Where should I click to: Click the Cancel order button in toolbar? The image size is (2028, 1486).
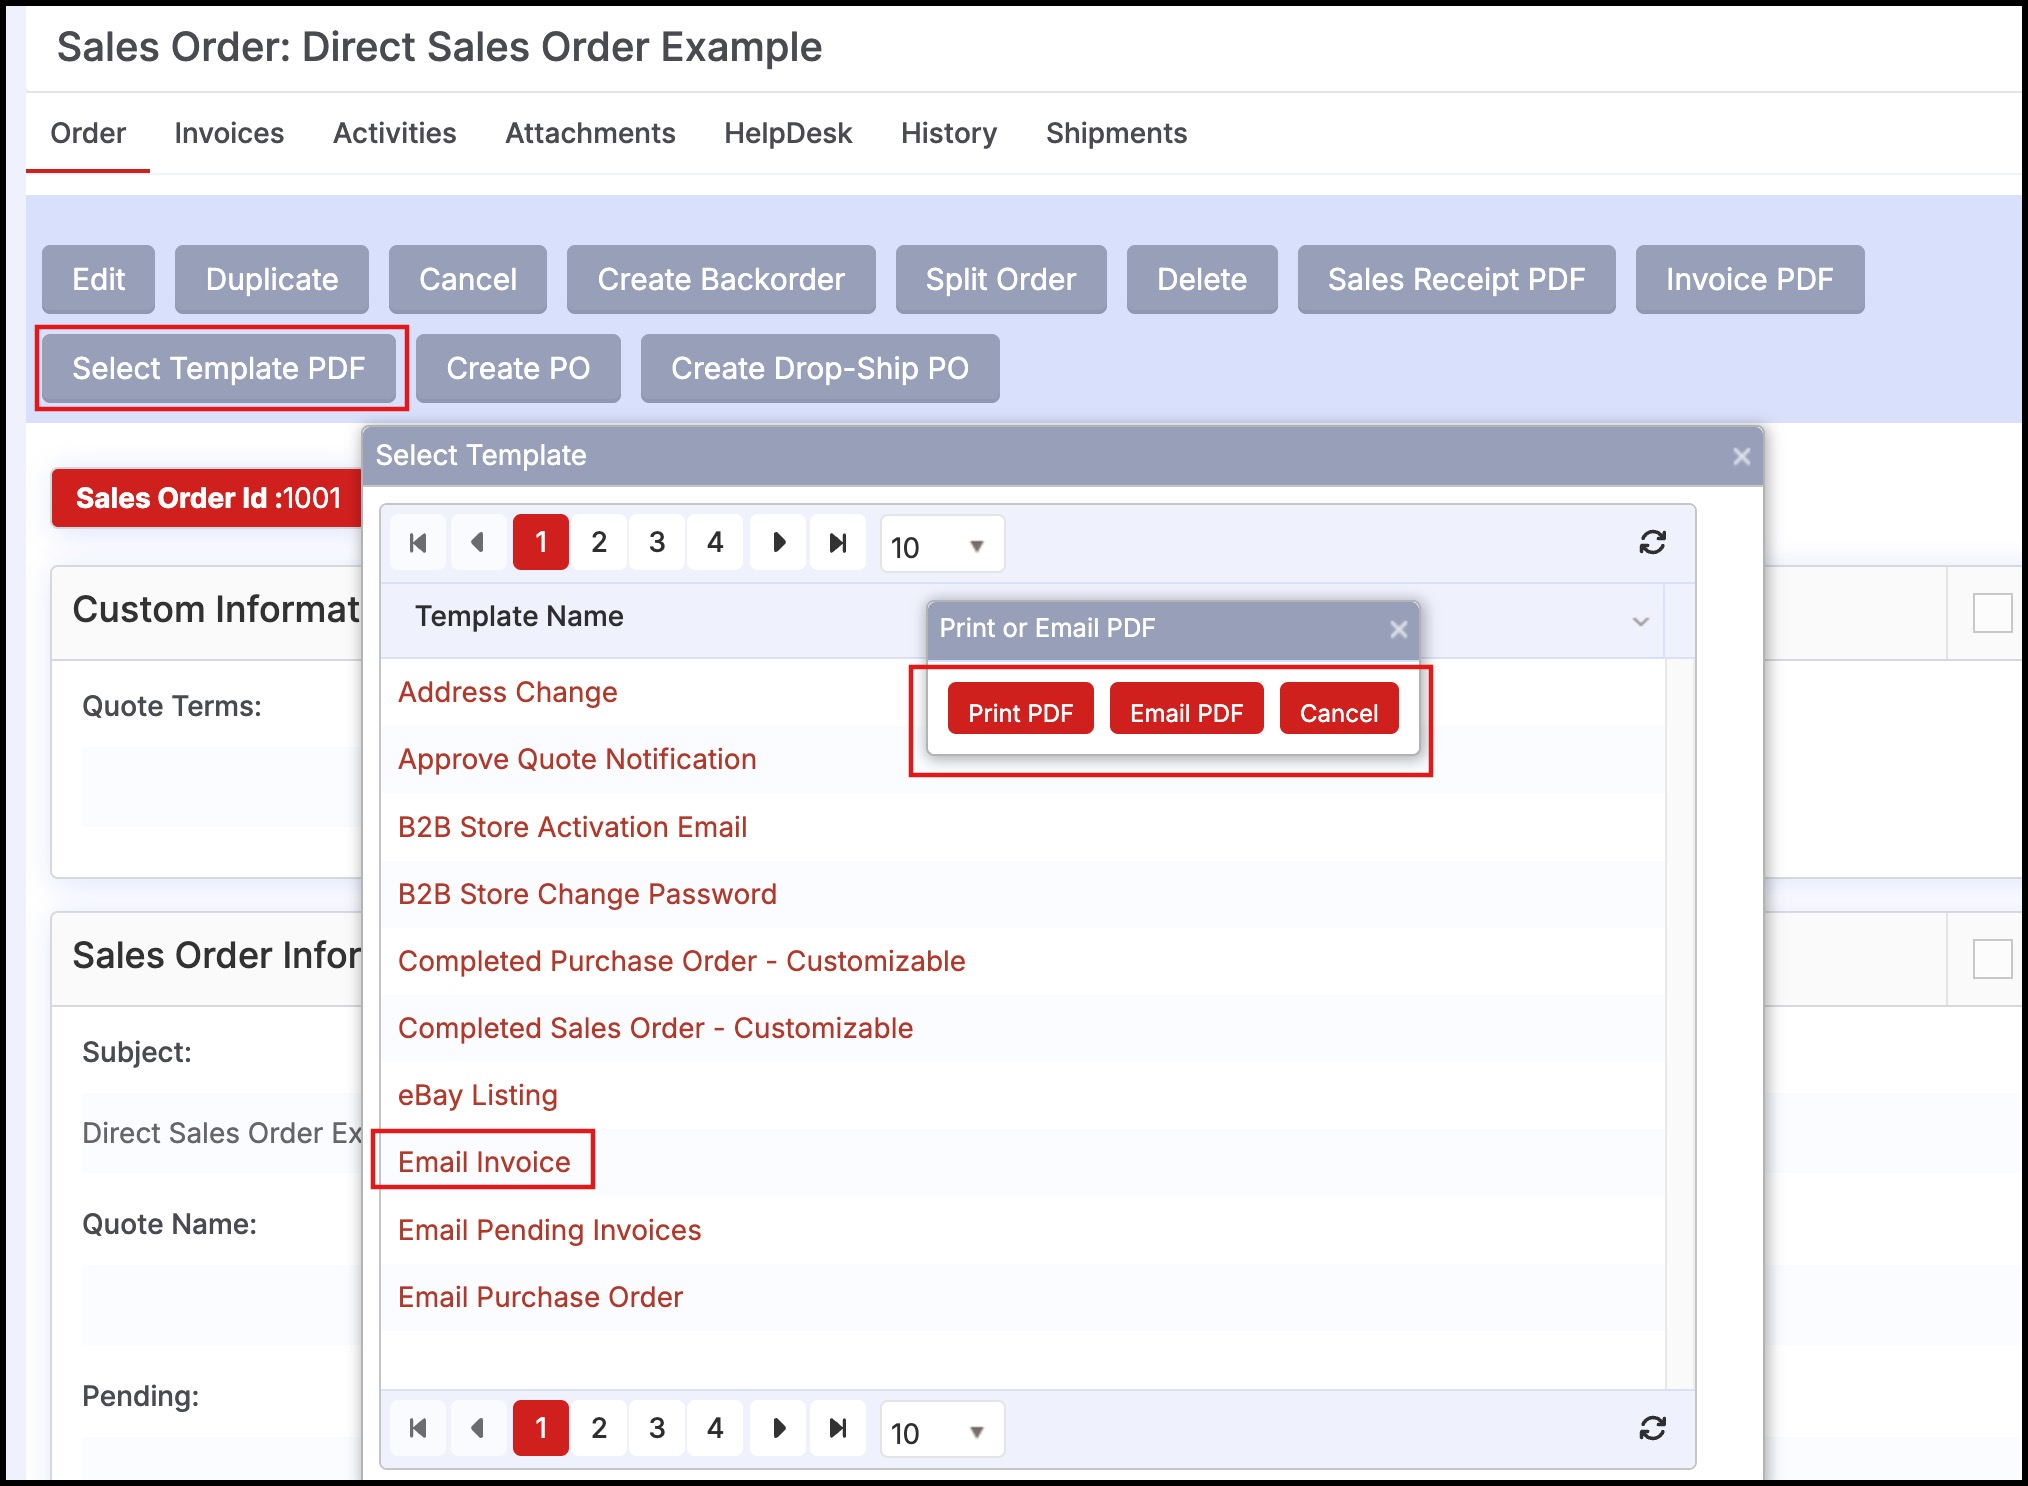pos(467,279)
